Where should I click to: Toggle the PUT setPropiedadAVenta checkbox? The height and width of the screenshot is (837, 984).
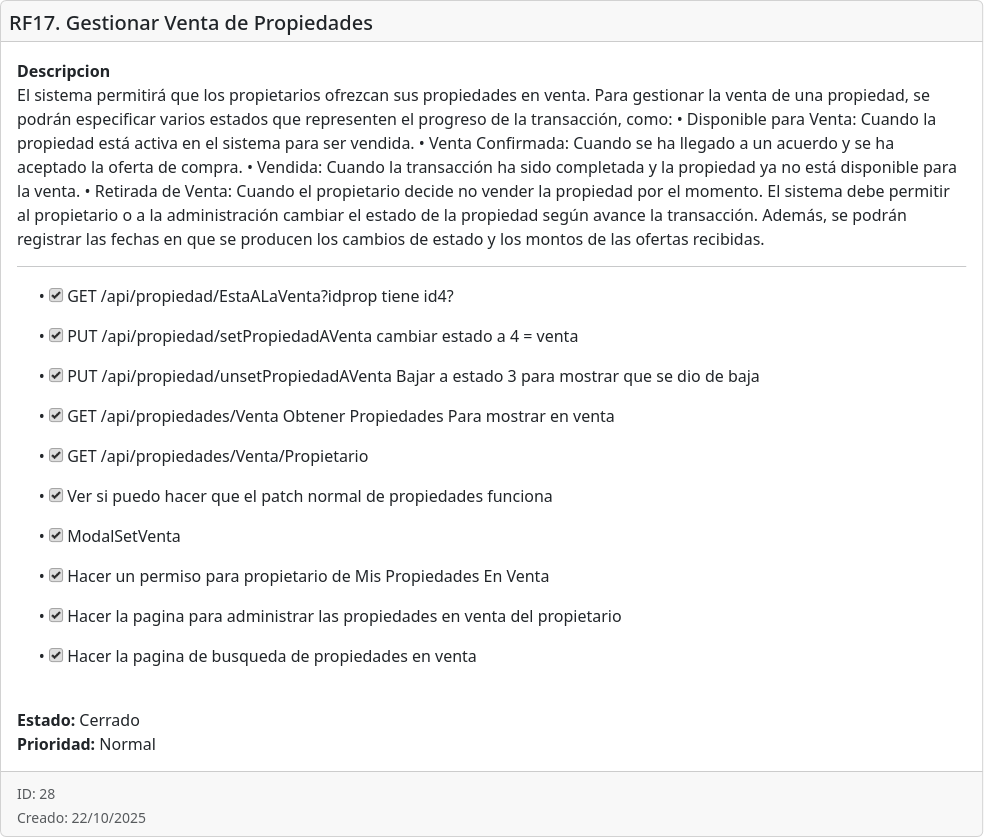(x=56, y=336)
